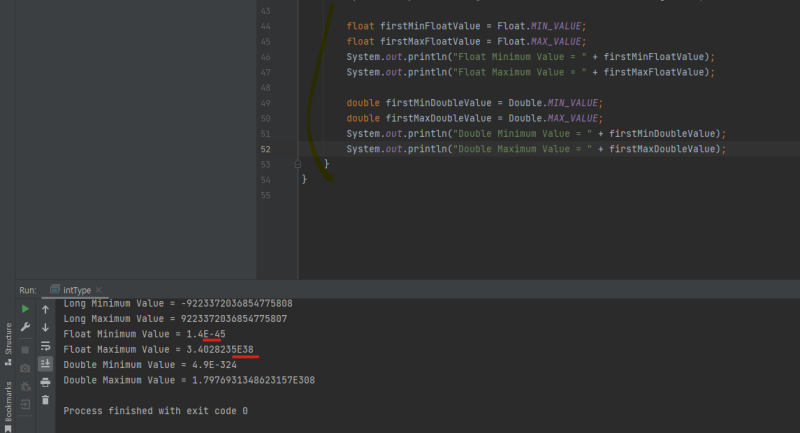Print console output with printer icon

45,382
